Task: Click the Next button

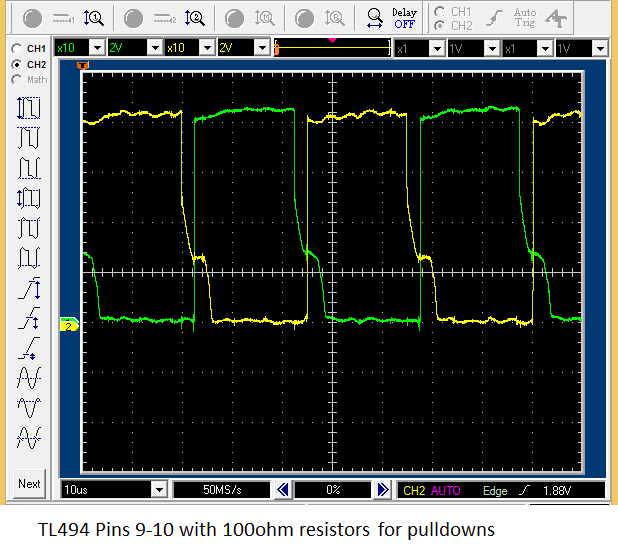Action: click(29, 484)
